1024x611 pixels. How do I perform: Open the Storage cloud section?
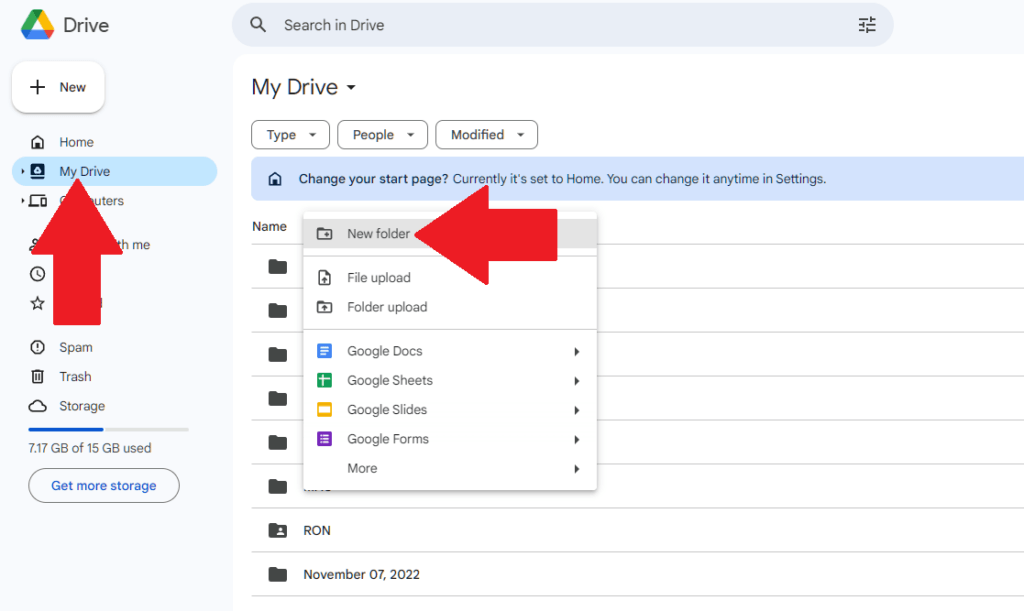pyautogui.click(x=67, y=406)
